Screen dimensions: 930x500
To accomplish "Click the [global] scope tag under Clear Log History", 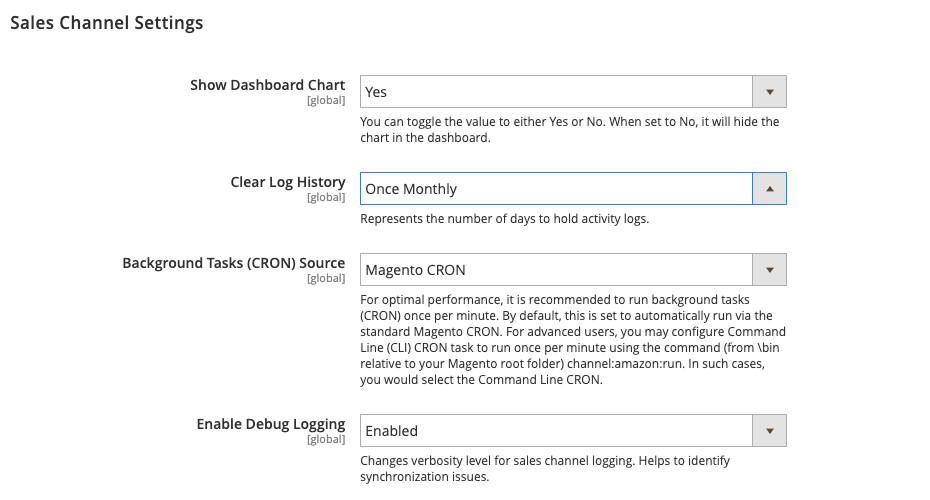I will (x=326, y=198).
